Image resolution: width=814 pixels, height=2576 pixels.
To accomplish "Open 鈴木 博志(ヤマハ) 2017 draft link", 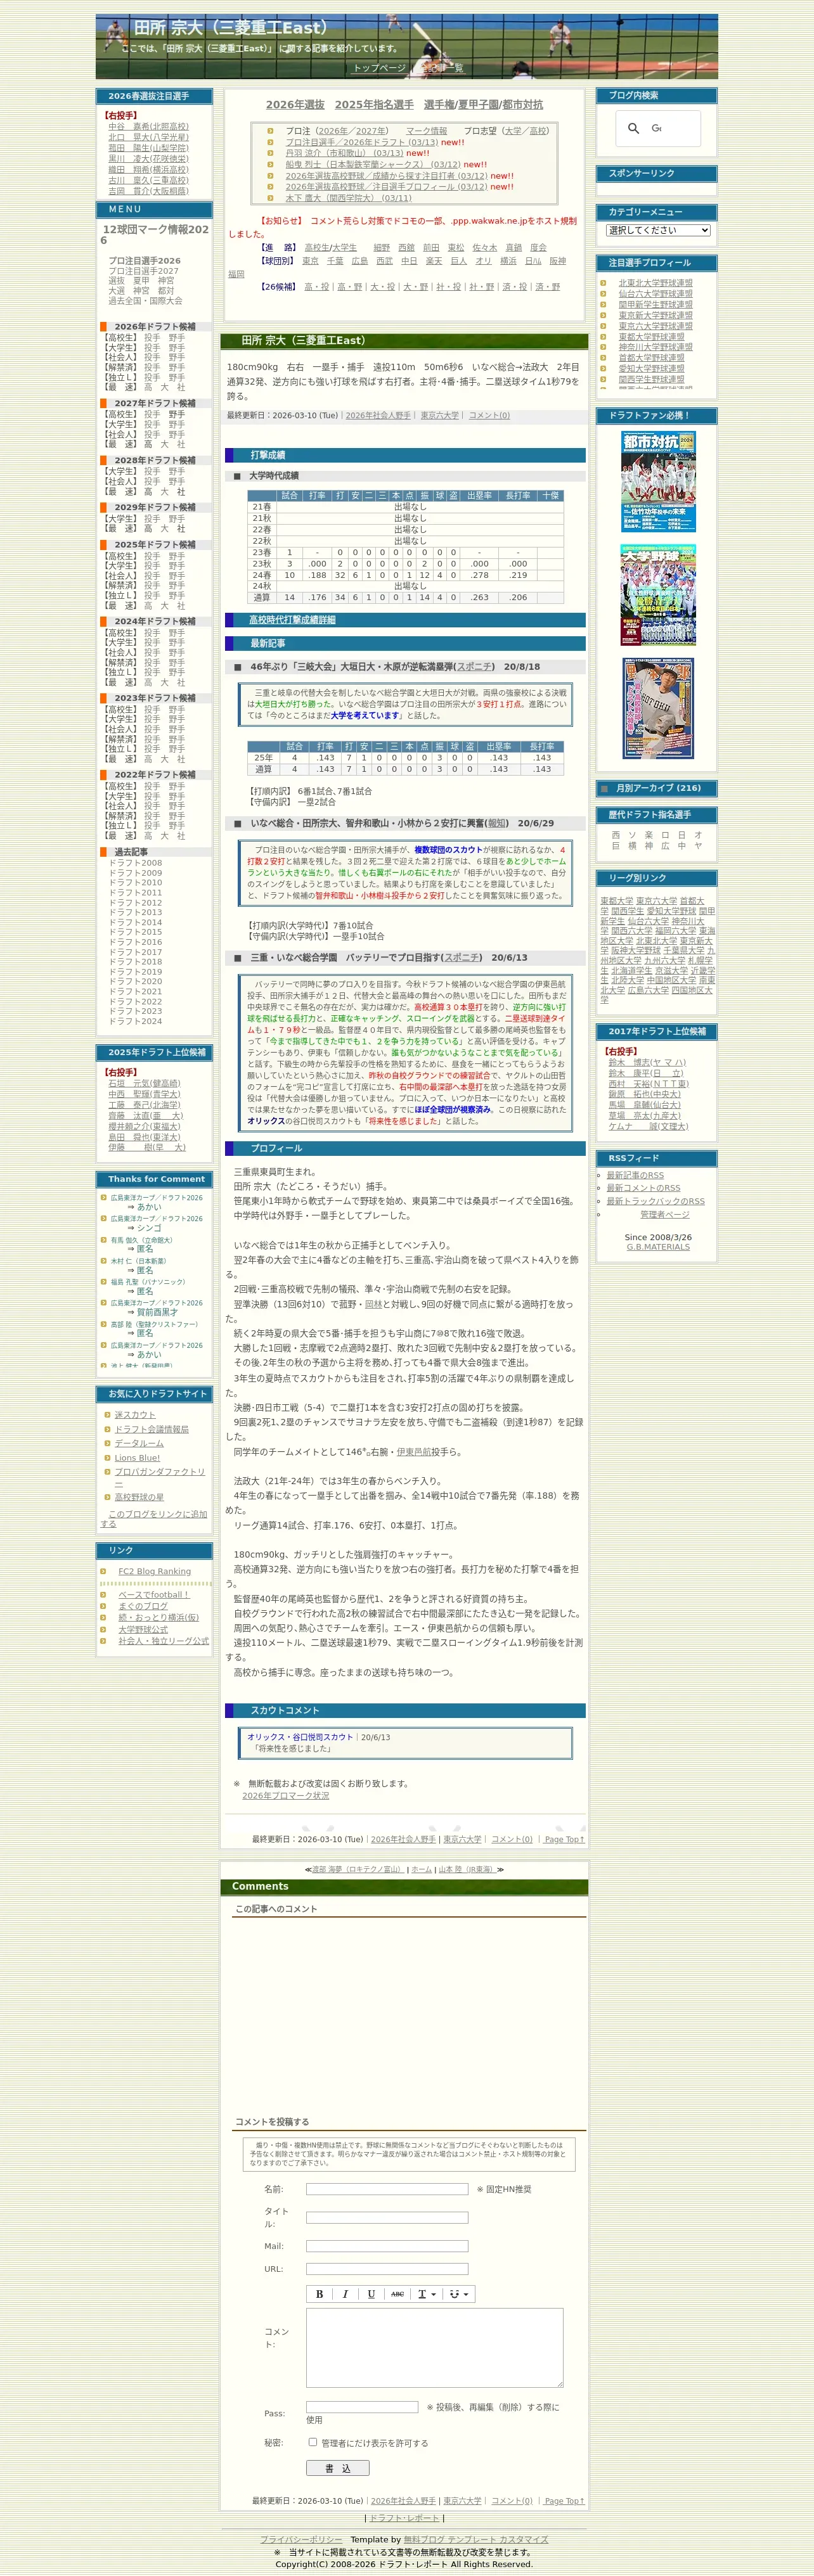I will tap(647, 1062).
